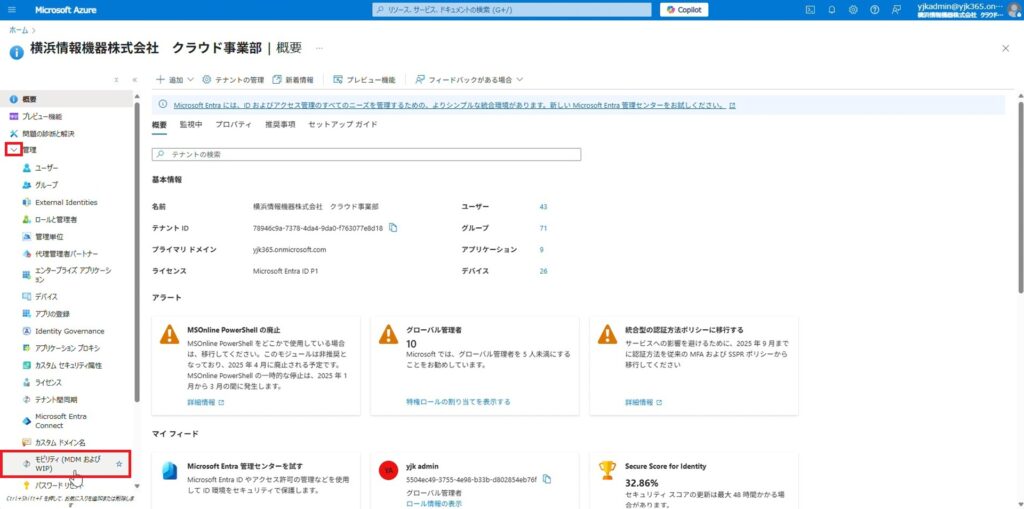The image size is (1024, 509).
Task: Open the notifications bell
Action: 831,10
